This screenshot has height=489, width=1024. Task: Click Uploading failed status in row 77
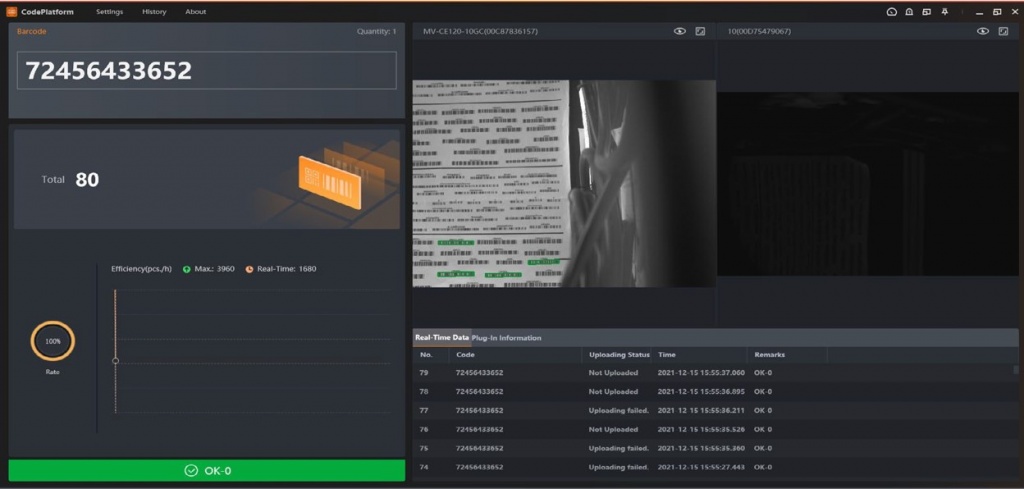pyautogui.click(x=618, y=411)
